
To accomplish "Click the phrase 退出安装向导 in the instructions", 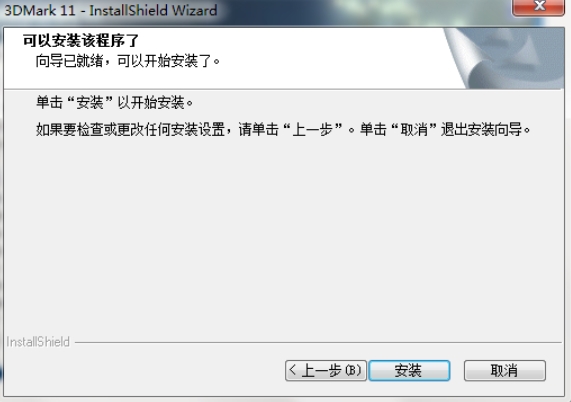I will tap(481, 129).
